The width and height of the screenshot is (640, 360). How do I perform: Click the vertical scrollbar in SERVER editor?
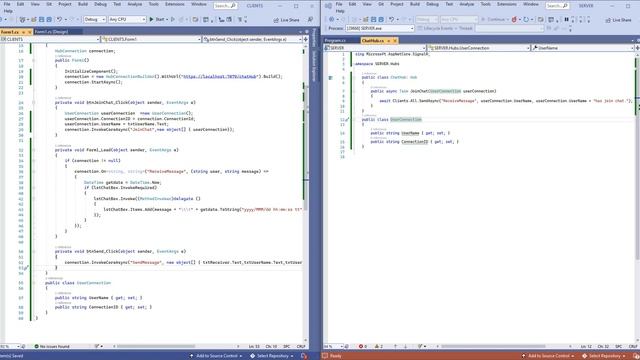tap(637, 159)
